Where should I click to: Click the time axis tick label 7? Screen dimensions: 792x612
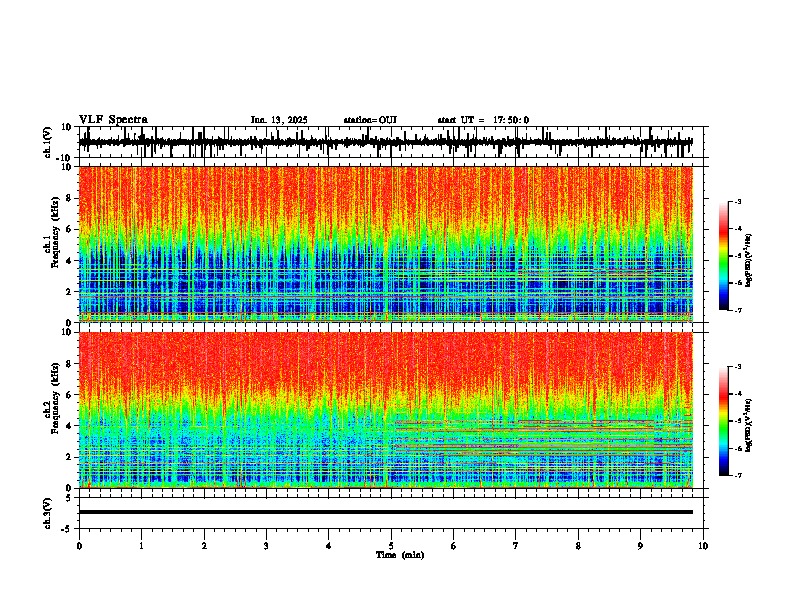coord(516,546)
